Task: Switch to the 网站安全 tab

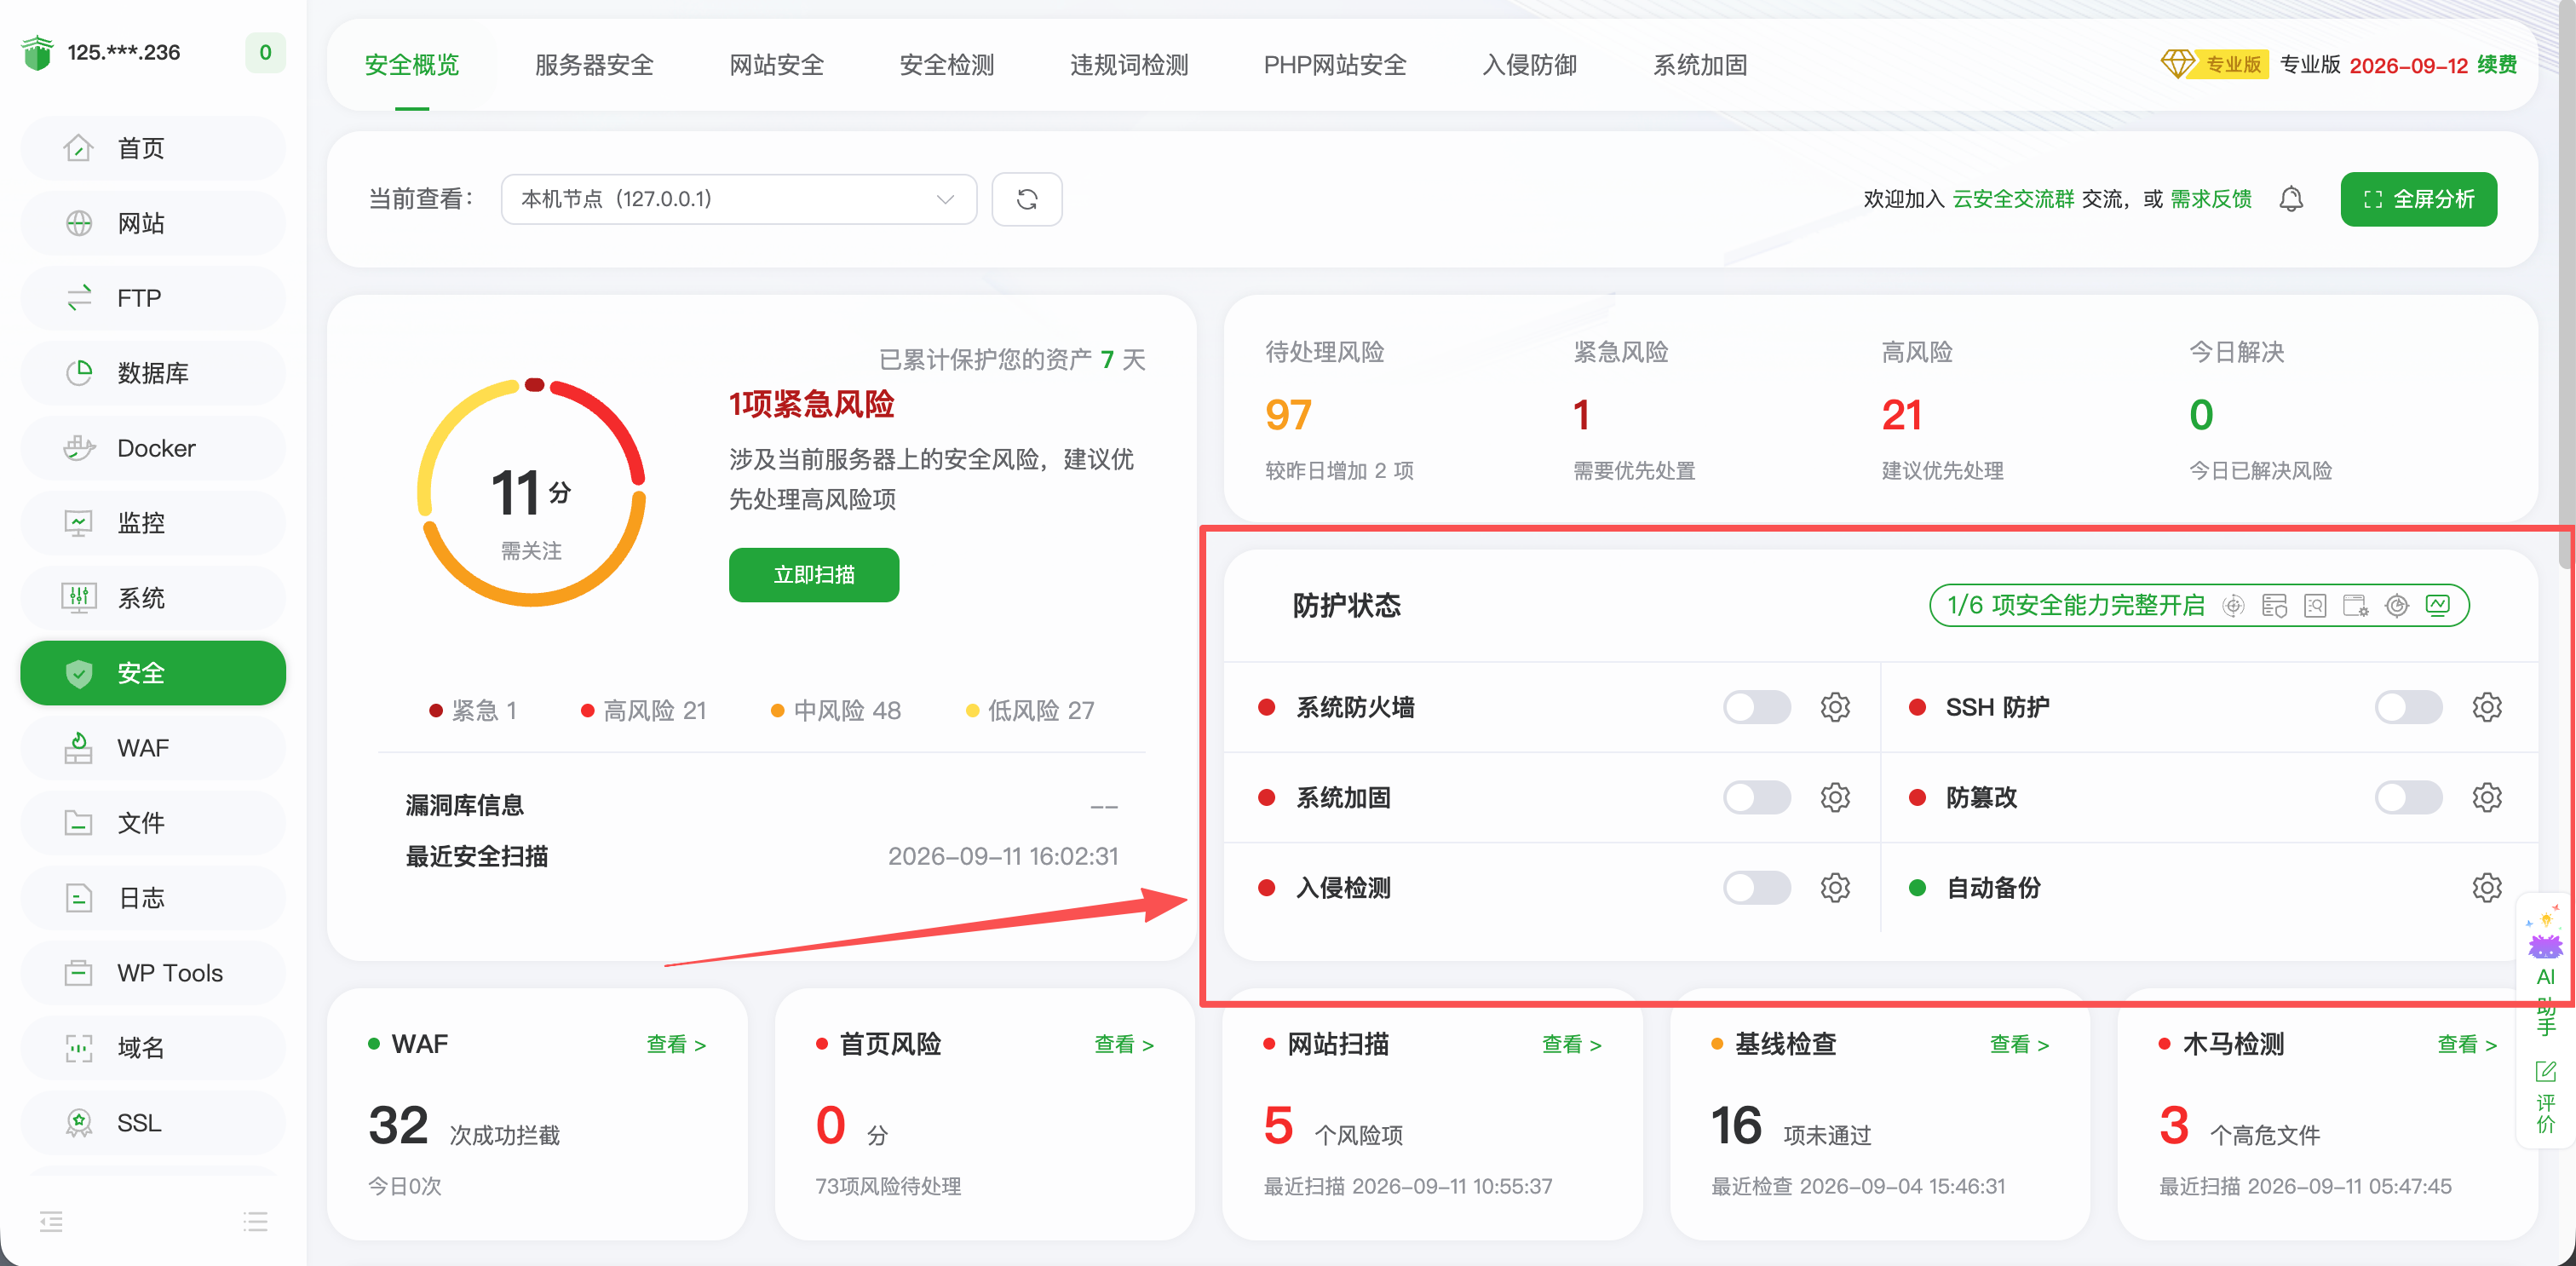Action: [x=776, y=65]
